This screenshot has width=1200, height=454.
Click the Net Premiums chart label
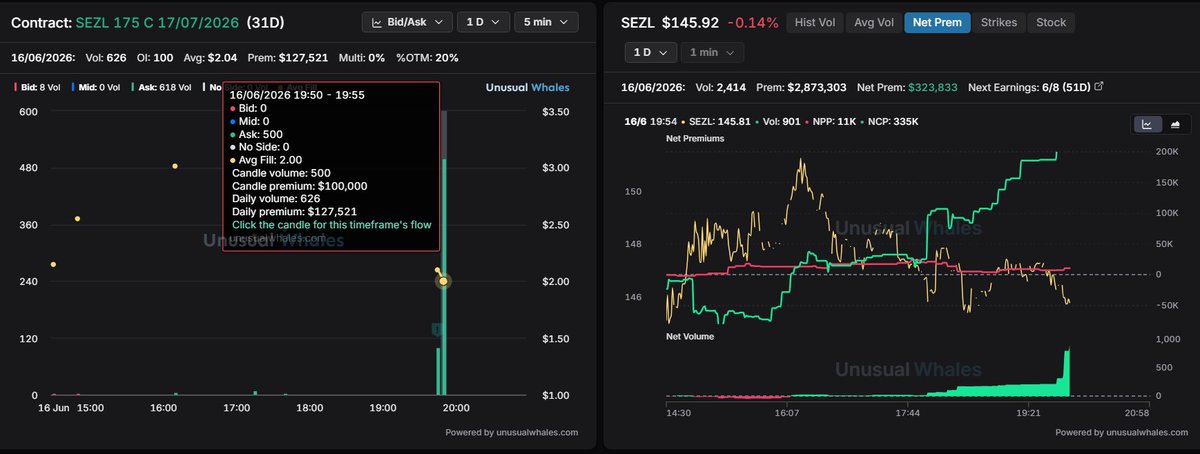[x=695, y=139]
